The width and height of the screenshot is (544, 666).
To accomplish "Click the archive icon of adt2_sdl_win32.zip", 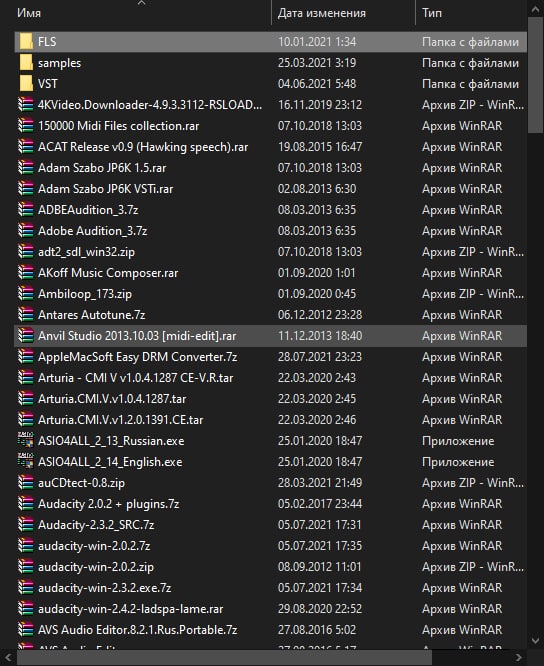I will [x=25, y=252].
